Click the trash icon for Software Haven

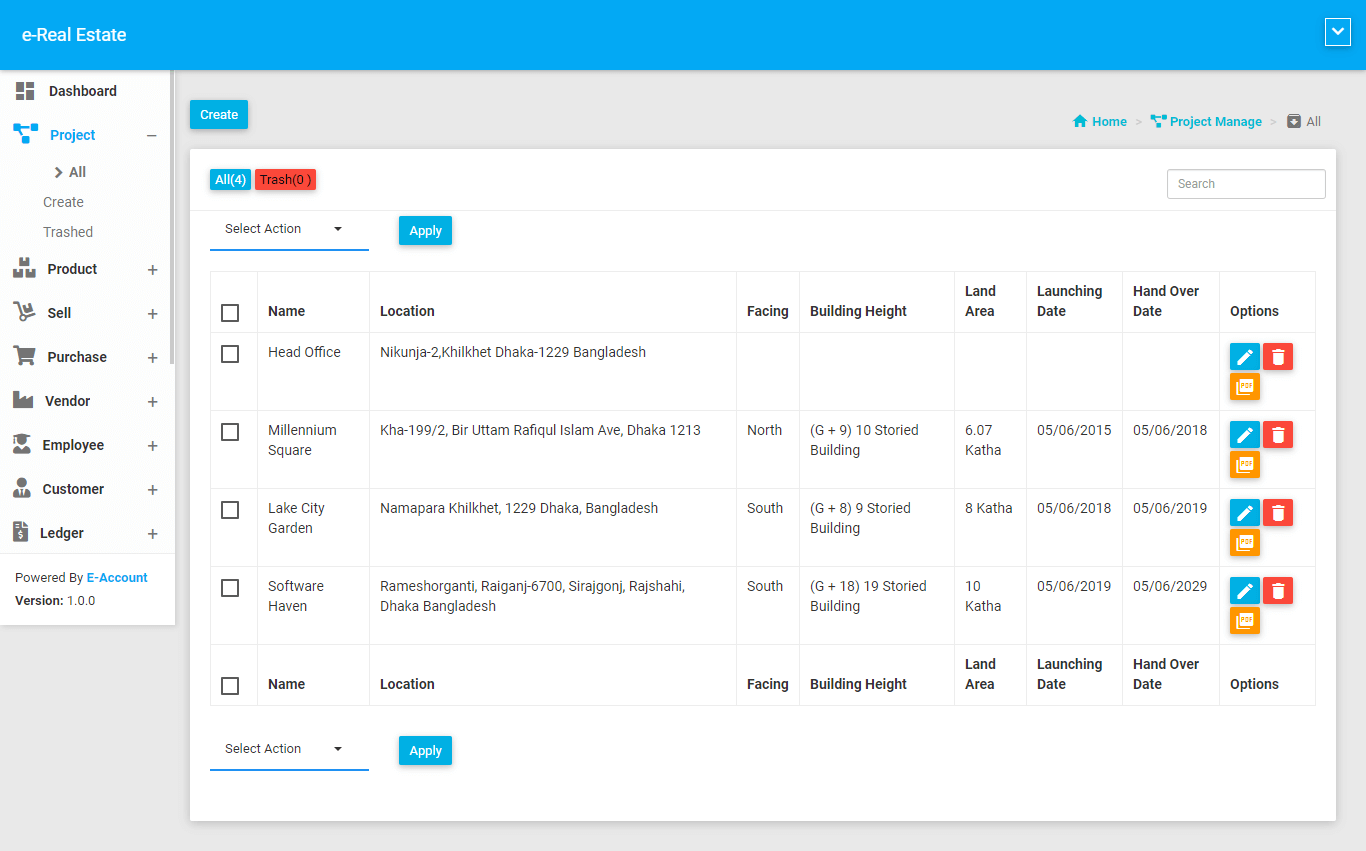click(x=1277, y=591)
